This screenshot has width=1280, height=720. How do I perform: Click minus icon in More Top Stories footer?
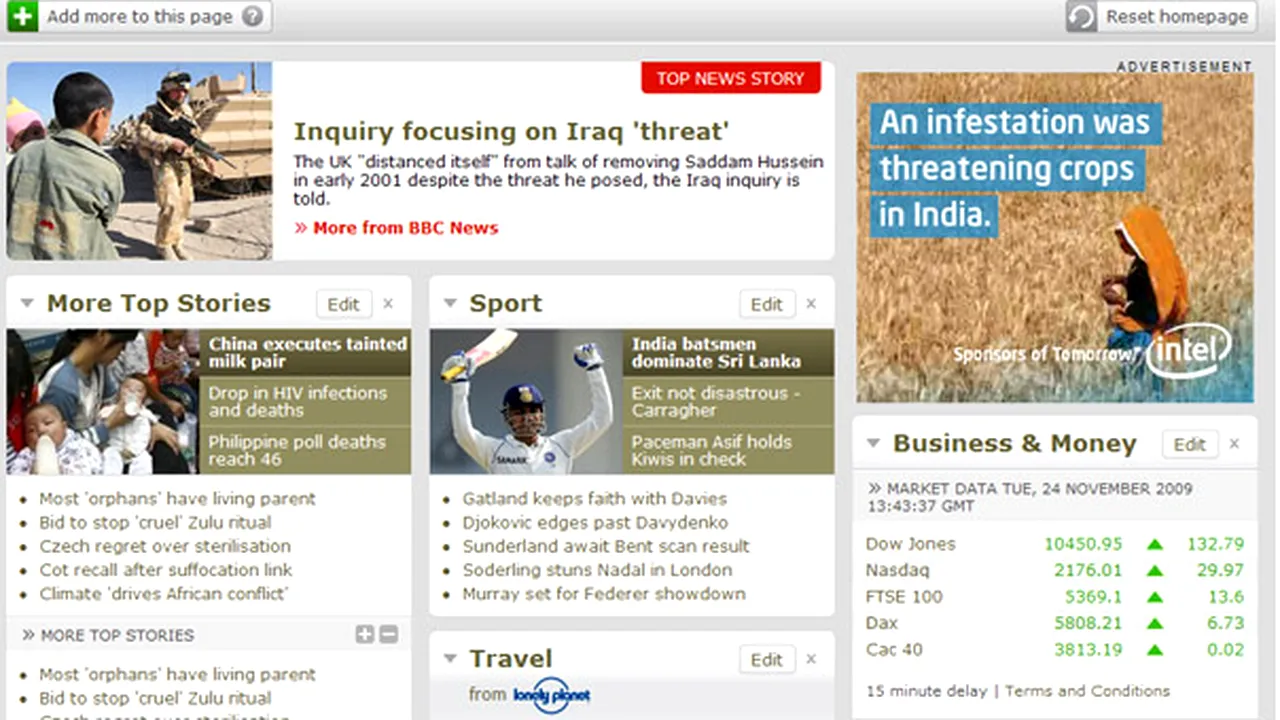coord(389,634)
